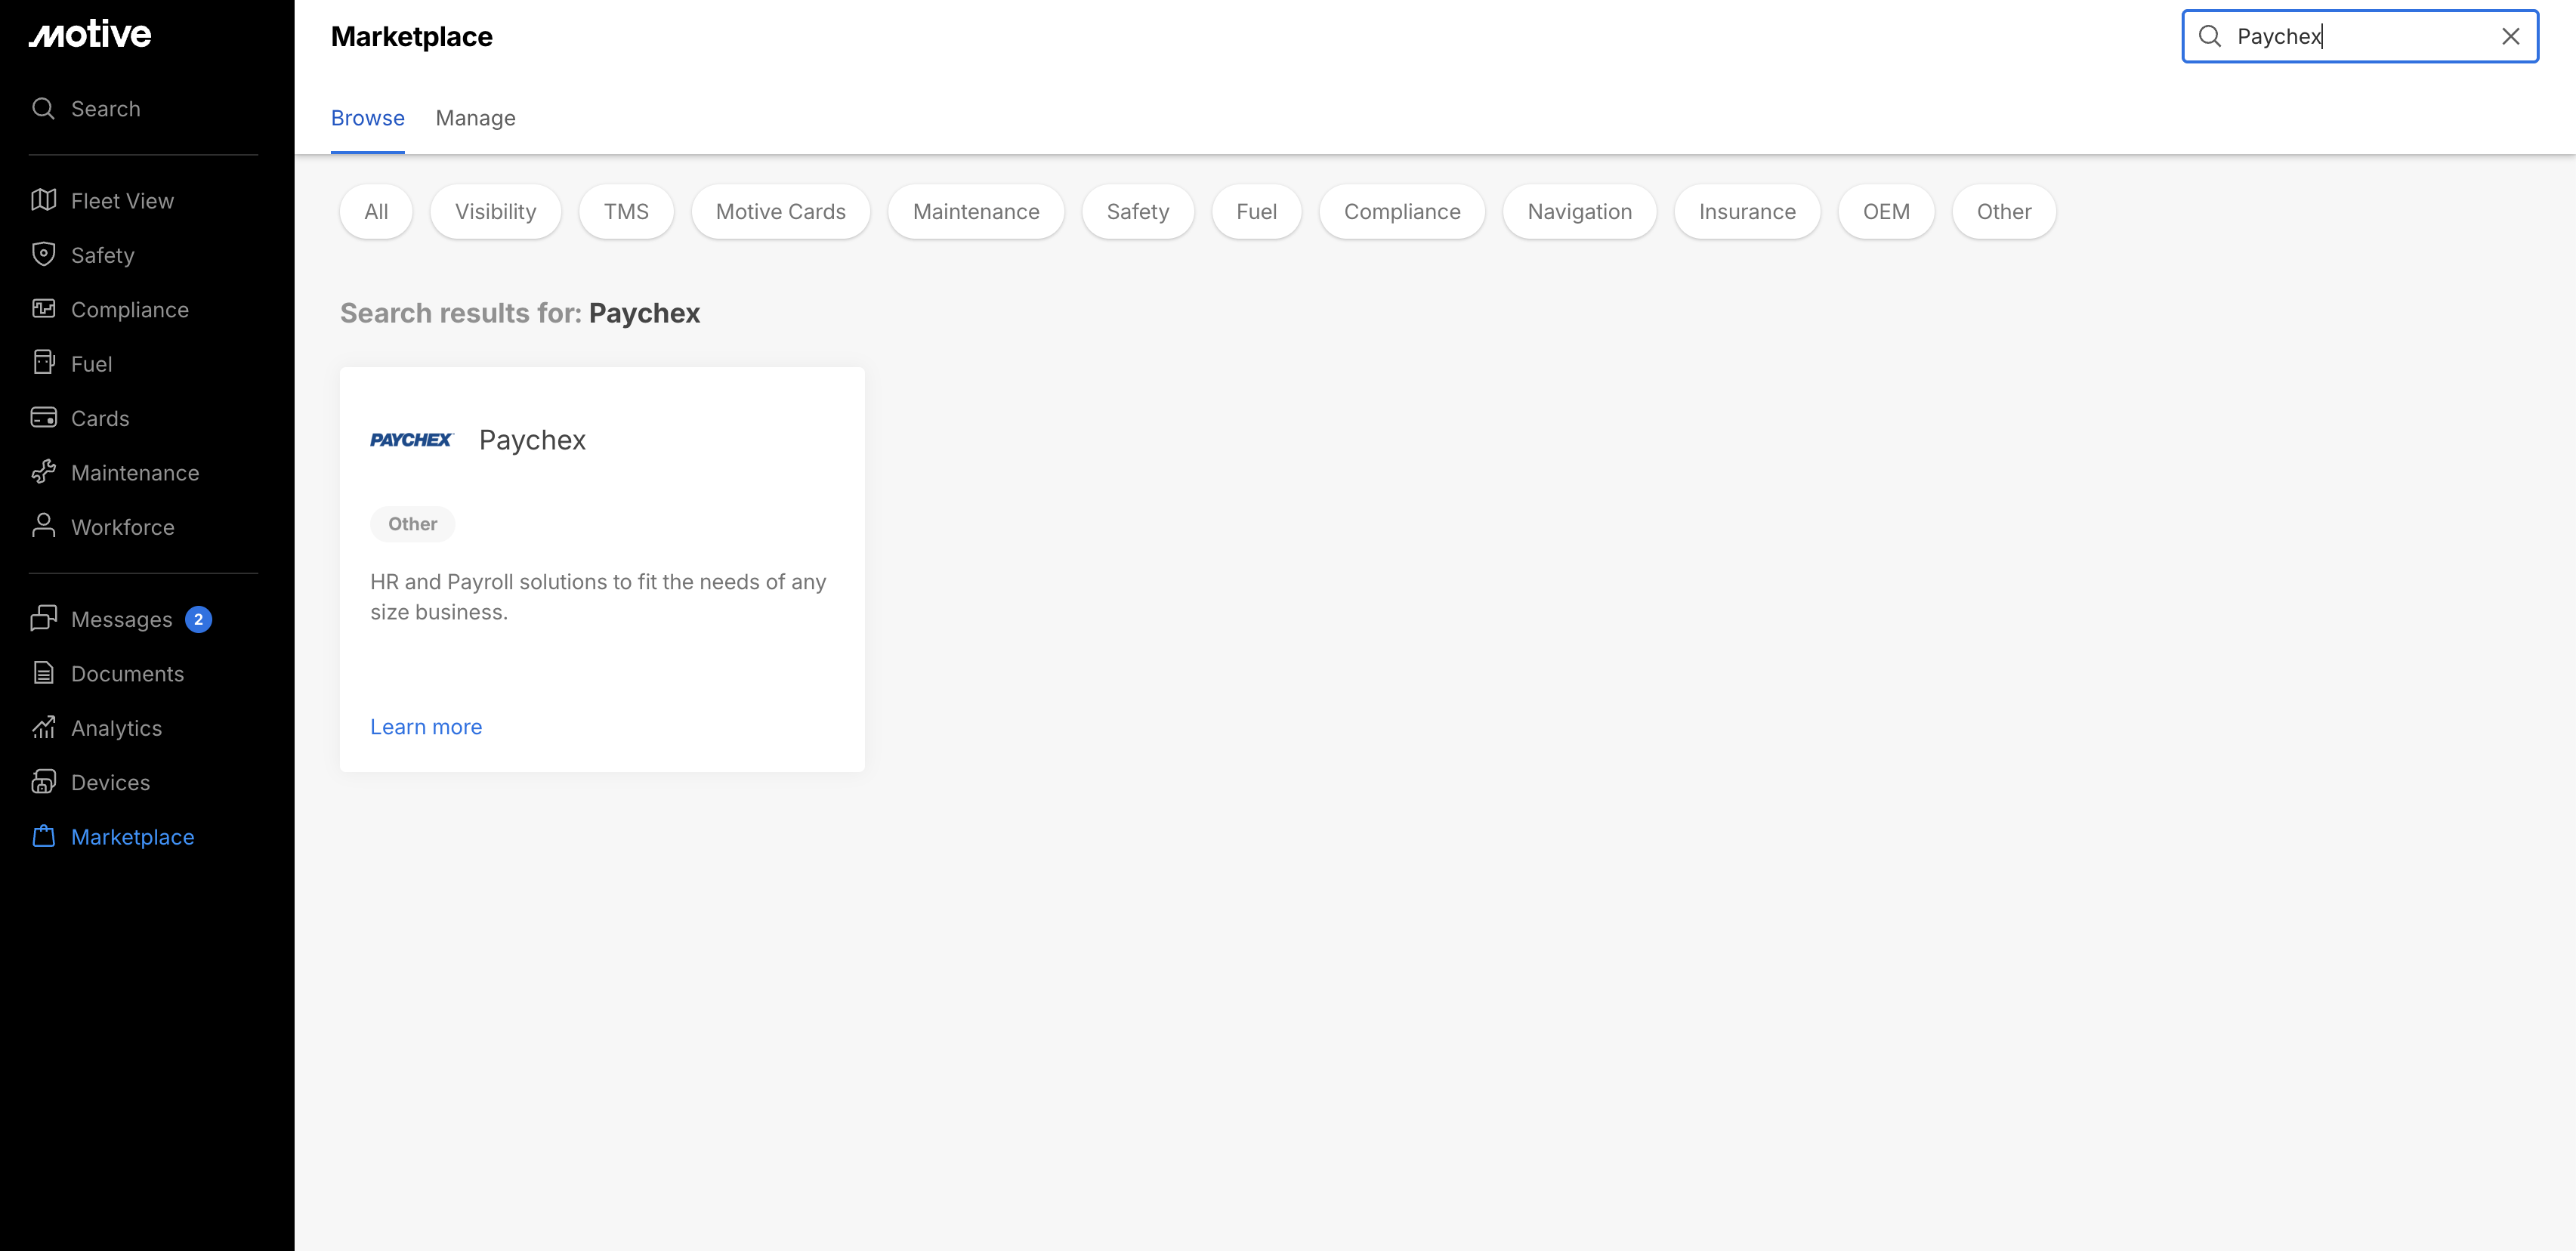Click the sidebar Fuel pump icon
The width and height of the screenshot is (2576, 1251).
pyautogui.click(x=43, y=363)
